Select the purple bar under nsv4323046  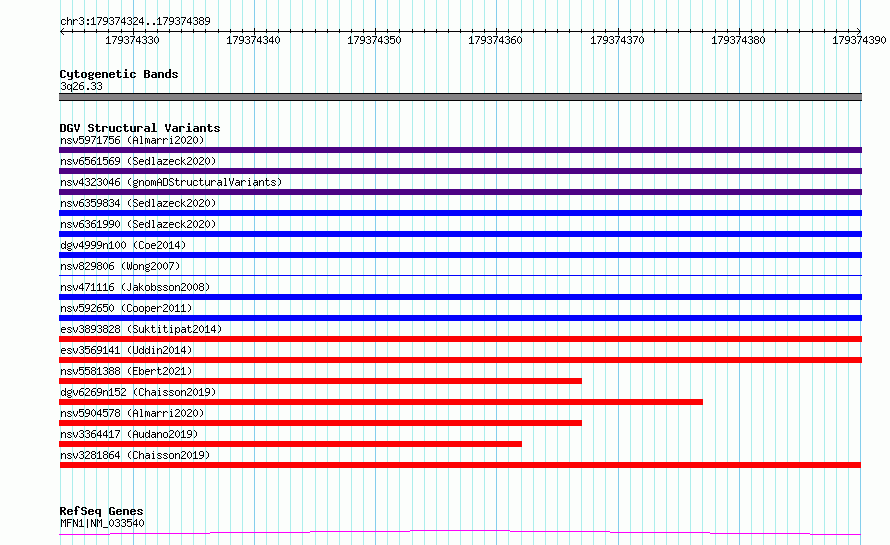click(460, 192)
